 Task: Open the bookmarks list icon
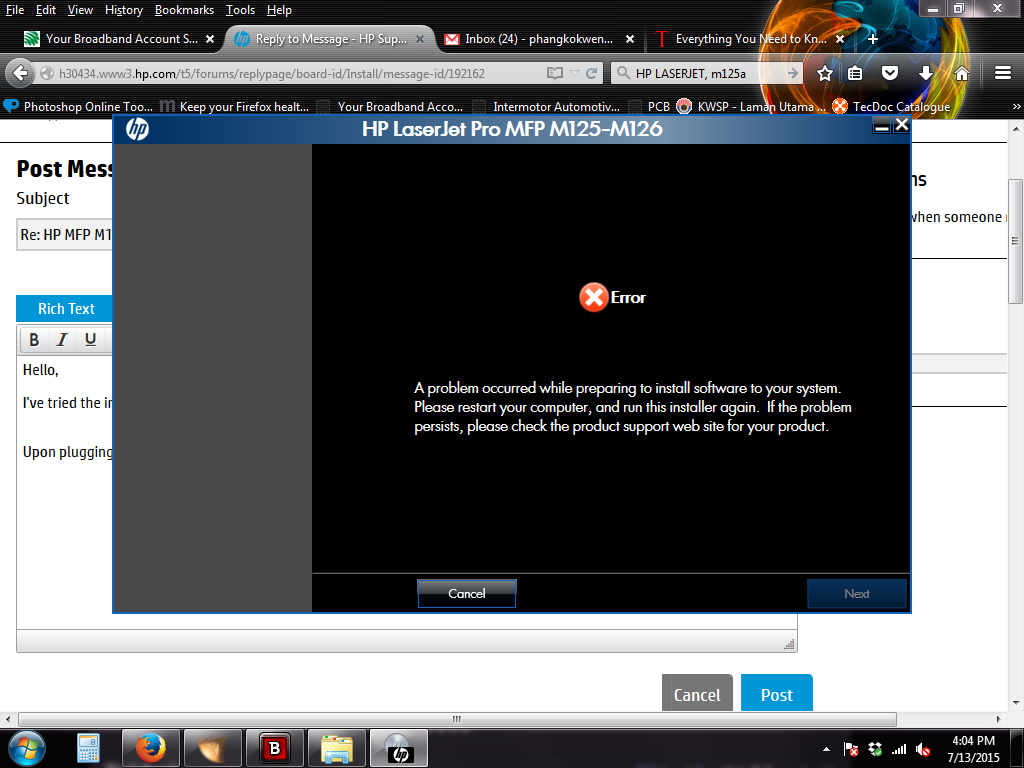(x=855, y=73)
